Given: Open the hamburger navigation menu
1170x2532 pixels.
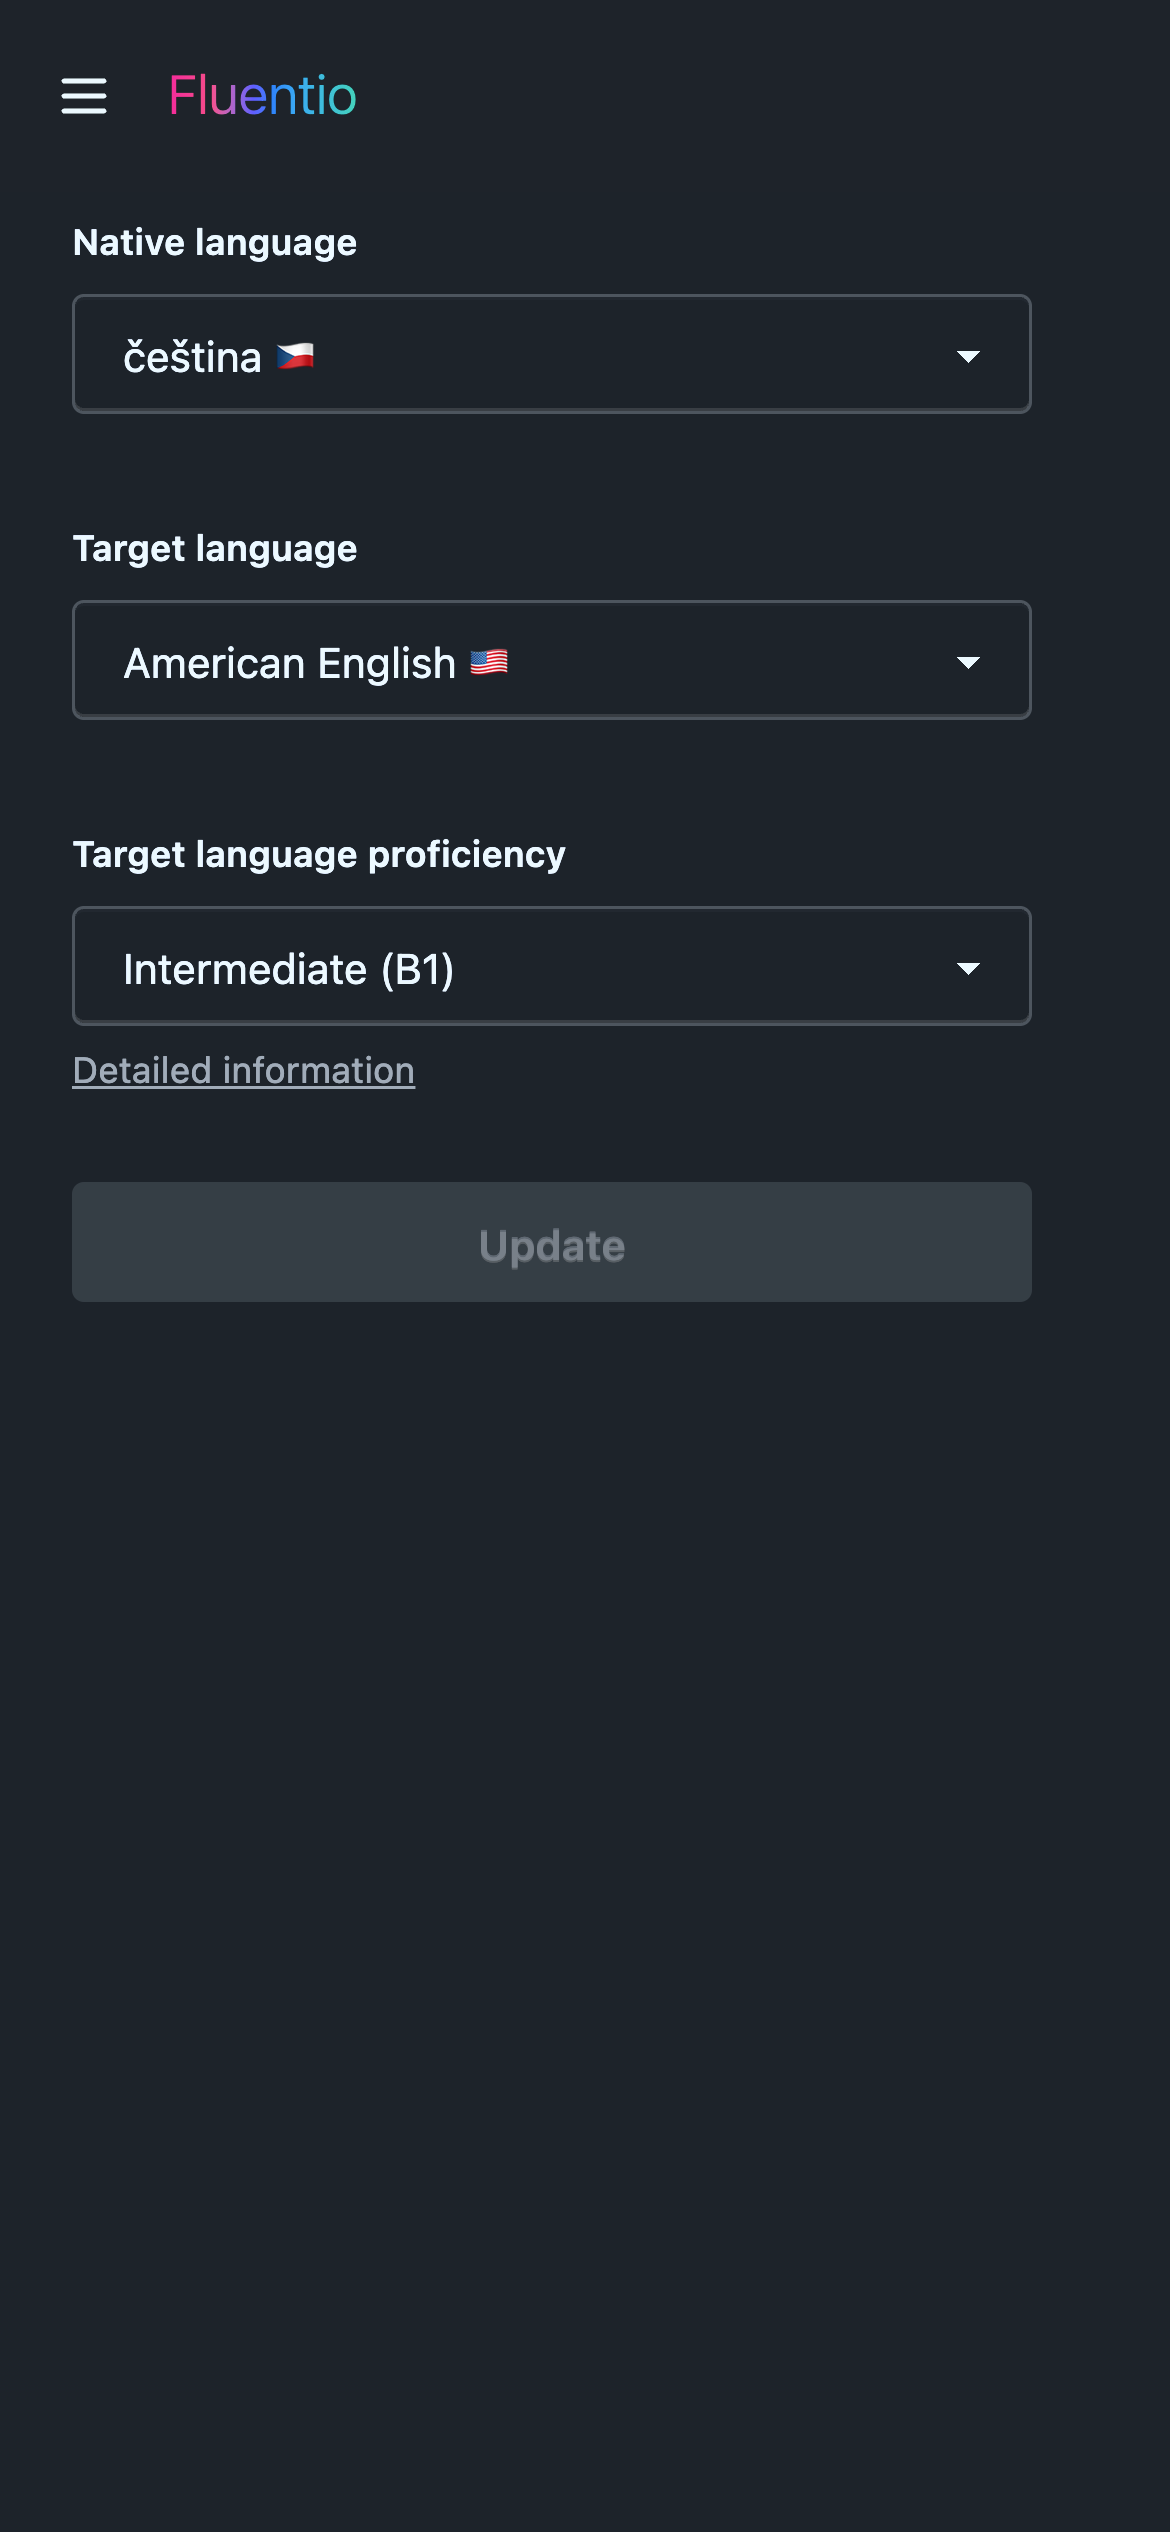Looking at the screenshot, I should coord(84,96).
